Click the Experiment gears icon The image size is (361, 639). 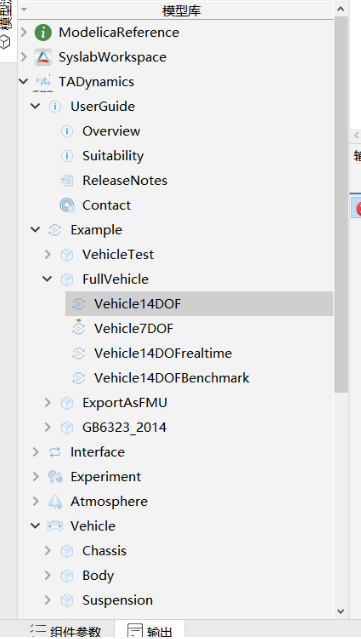[x=55, y=477]
